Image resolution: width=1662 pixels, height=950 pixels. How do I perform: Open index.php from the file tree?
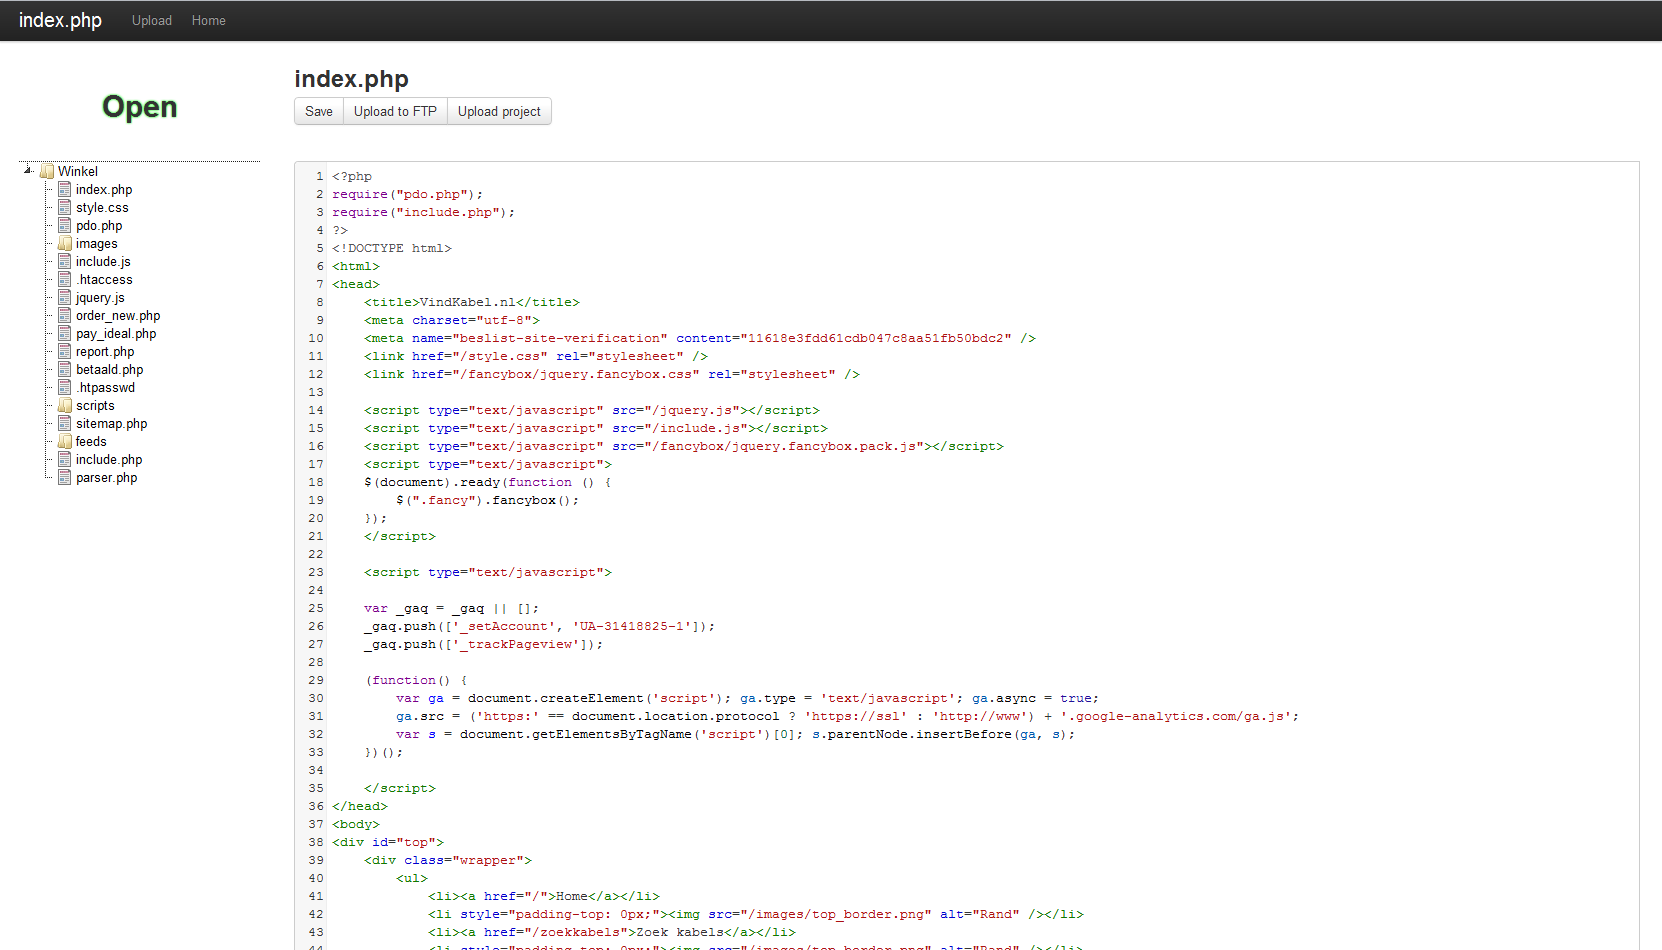(104, 189)
